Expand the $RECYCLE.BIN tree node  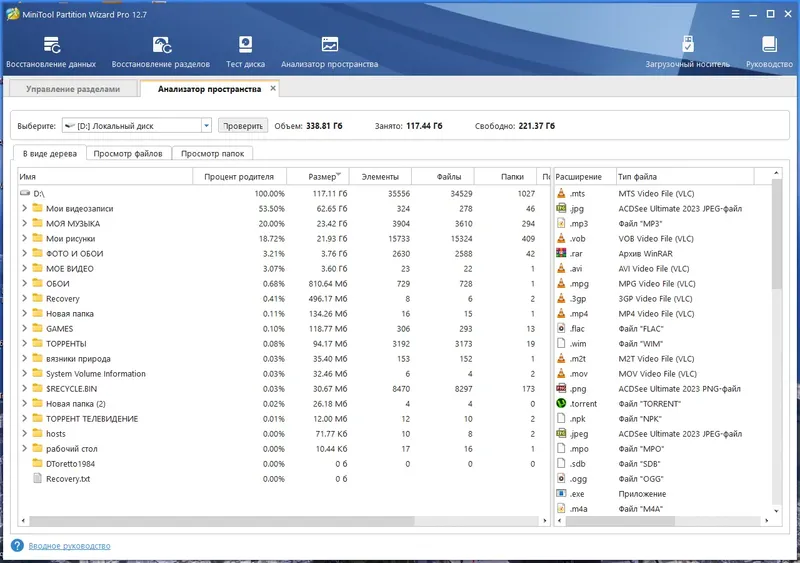click(24, 389)
